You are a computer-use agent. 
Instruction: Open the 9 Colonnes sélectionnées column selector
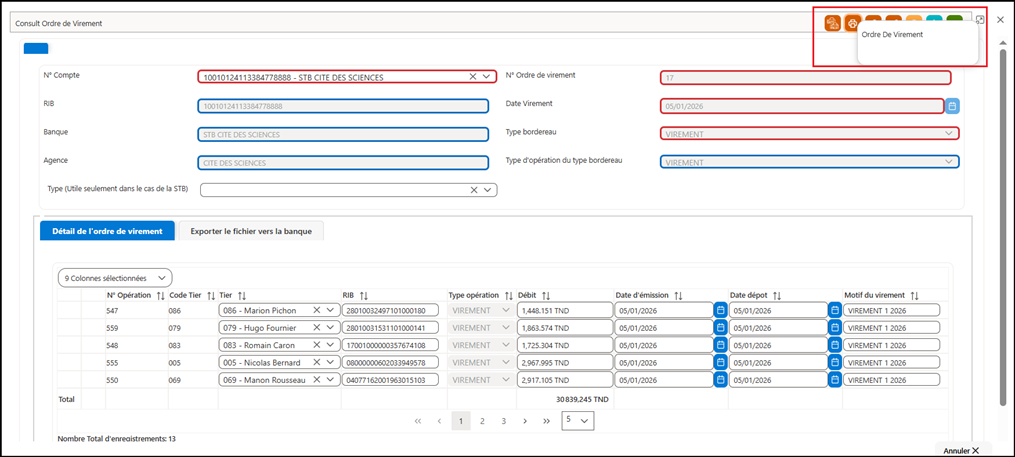click(115, 278)
